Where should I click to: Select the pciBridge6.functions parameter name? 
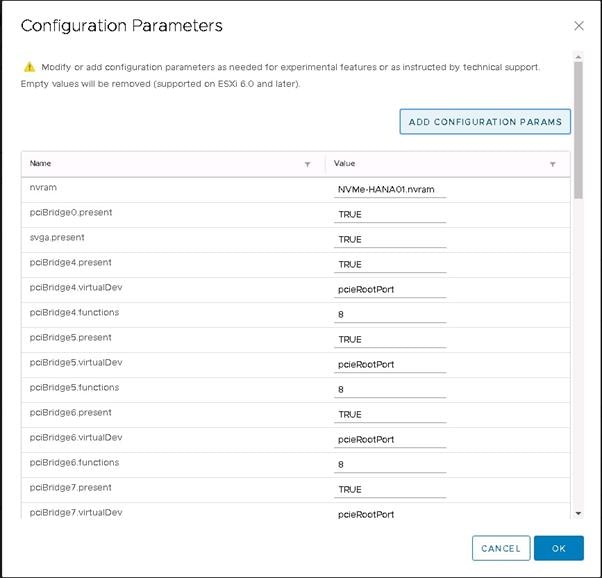[x=74, y=462]
